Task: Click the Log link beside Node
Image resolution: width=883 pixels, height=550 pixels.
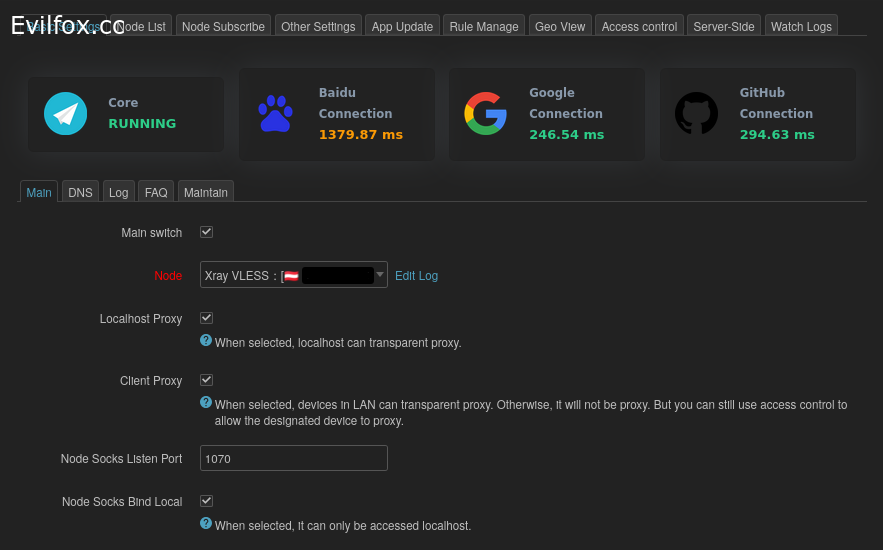Action: click(x=428, y=276)
